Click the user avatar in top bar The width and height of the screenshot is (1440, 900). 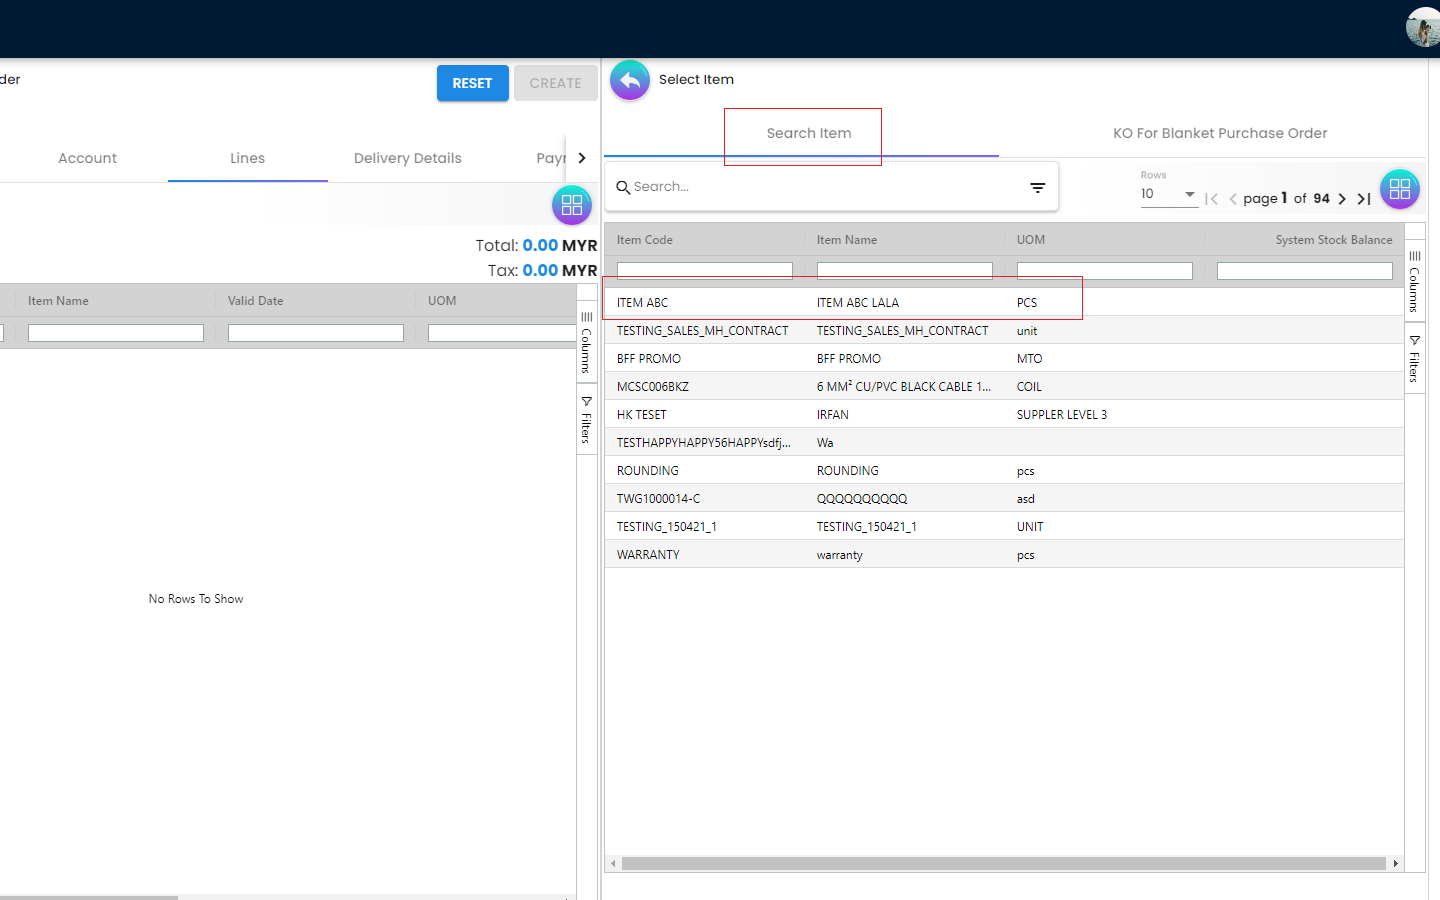(x=1423, y=27)
